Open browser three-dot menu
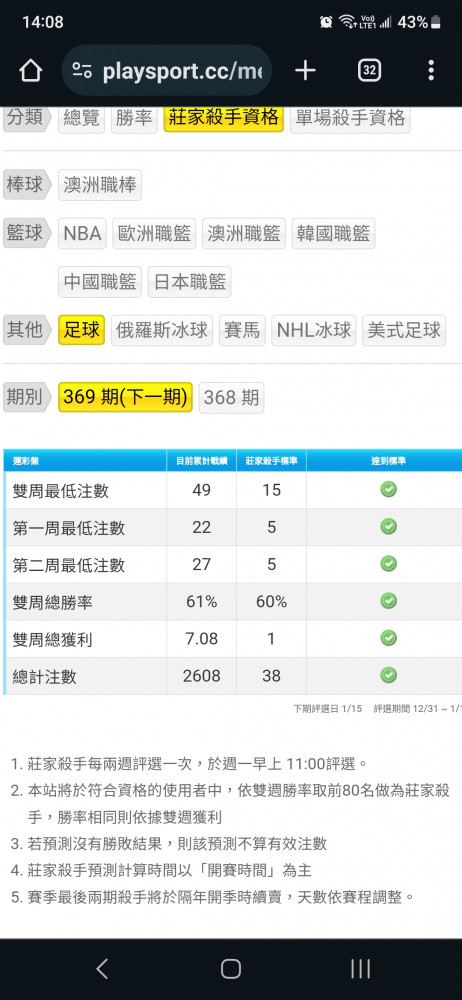Viewport: 462px width, 1000px height. click(x=431, y=71)
